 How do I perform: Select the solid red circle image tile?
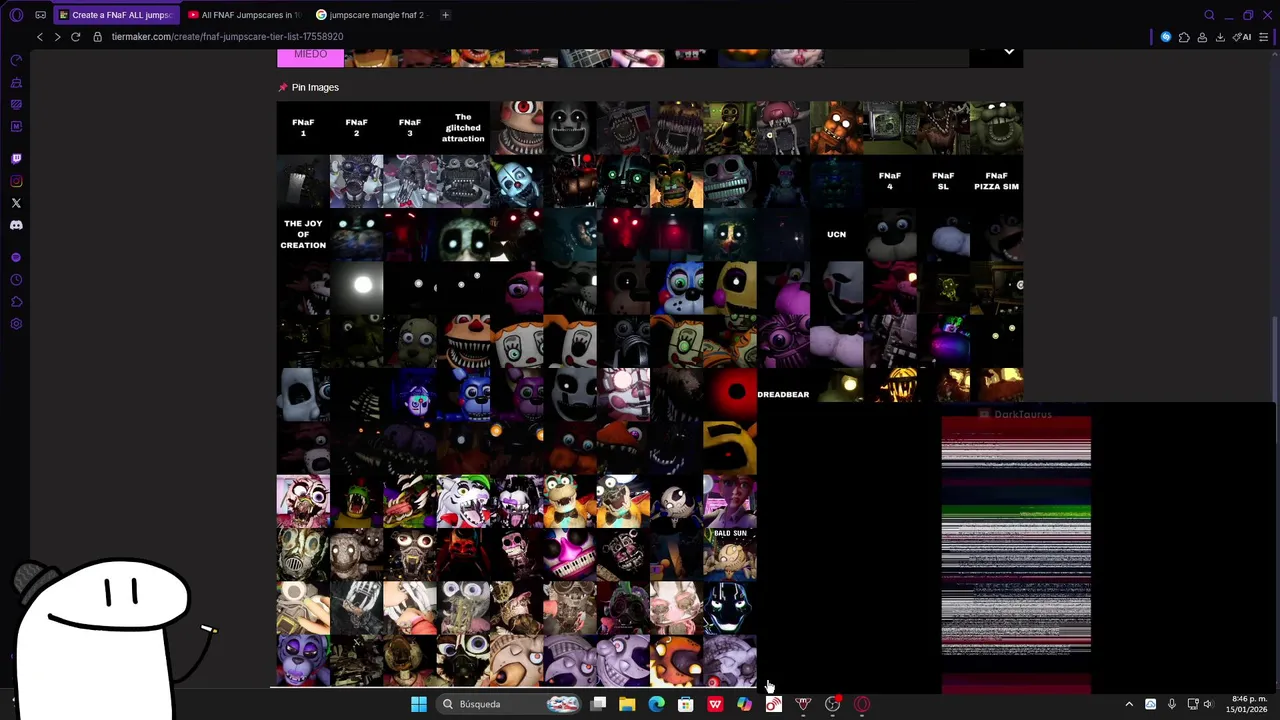click(730, 394)
